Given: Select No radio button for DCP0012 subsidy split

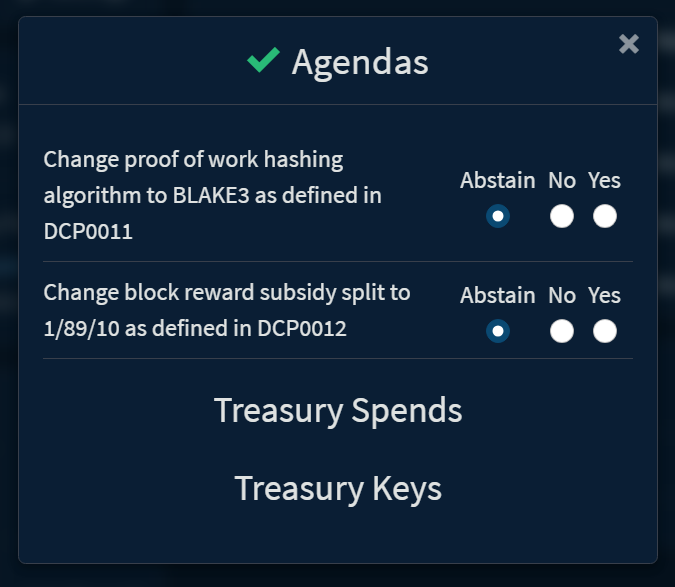Looking at the screenshot, I should point(562,331).
